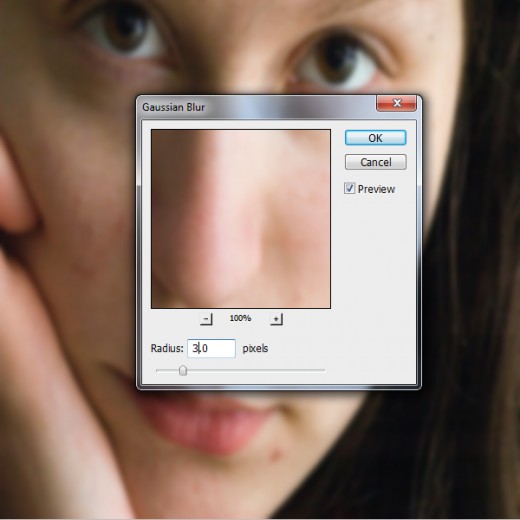The height and width of the screenshot is (520, 520).
Task: Toggle the Preview checkbox
Action: (x=349, y=188)
